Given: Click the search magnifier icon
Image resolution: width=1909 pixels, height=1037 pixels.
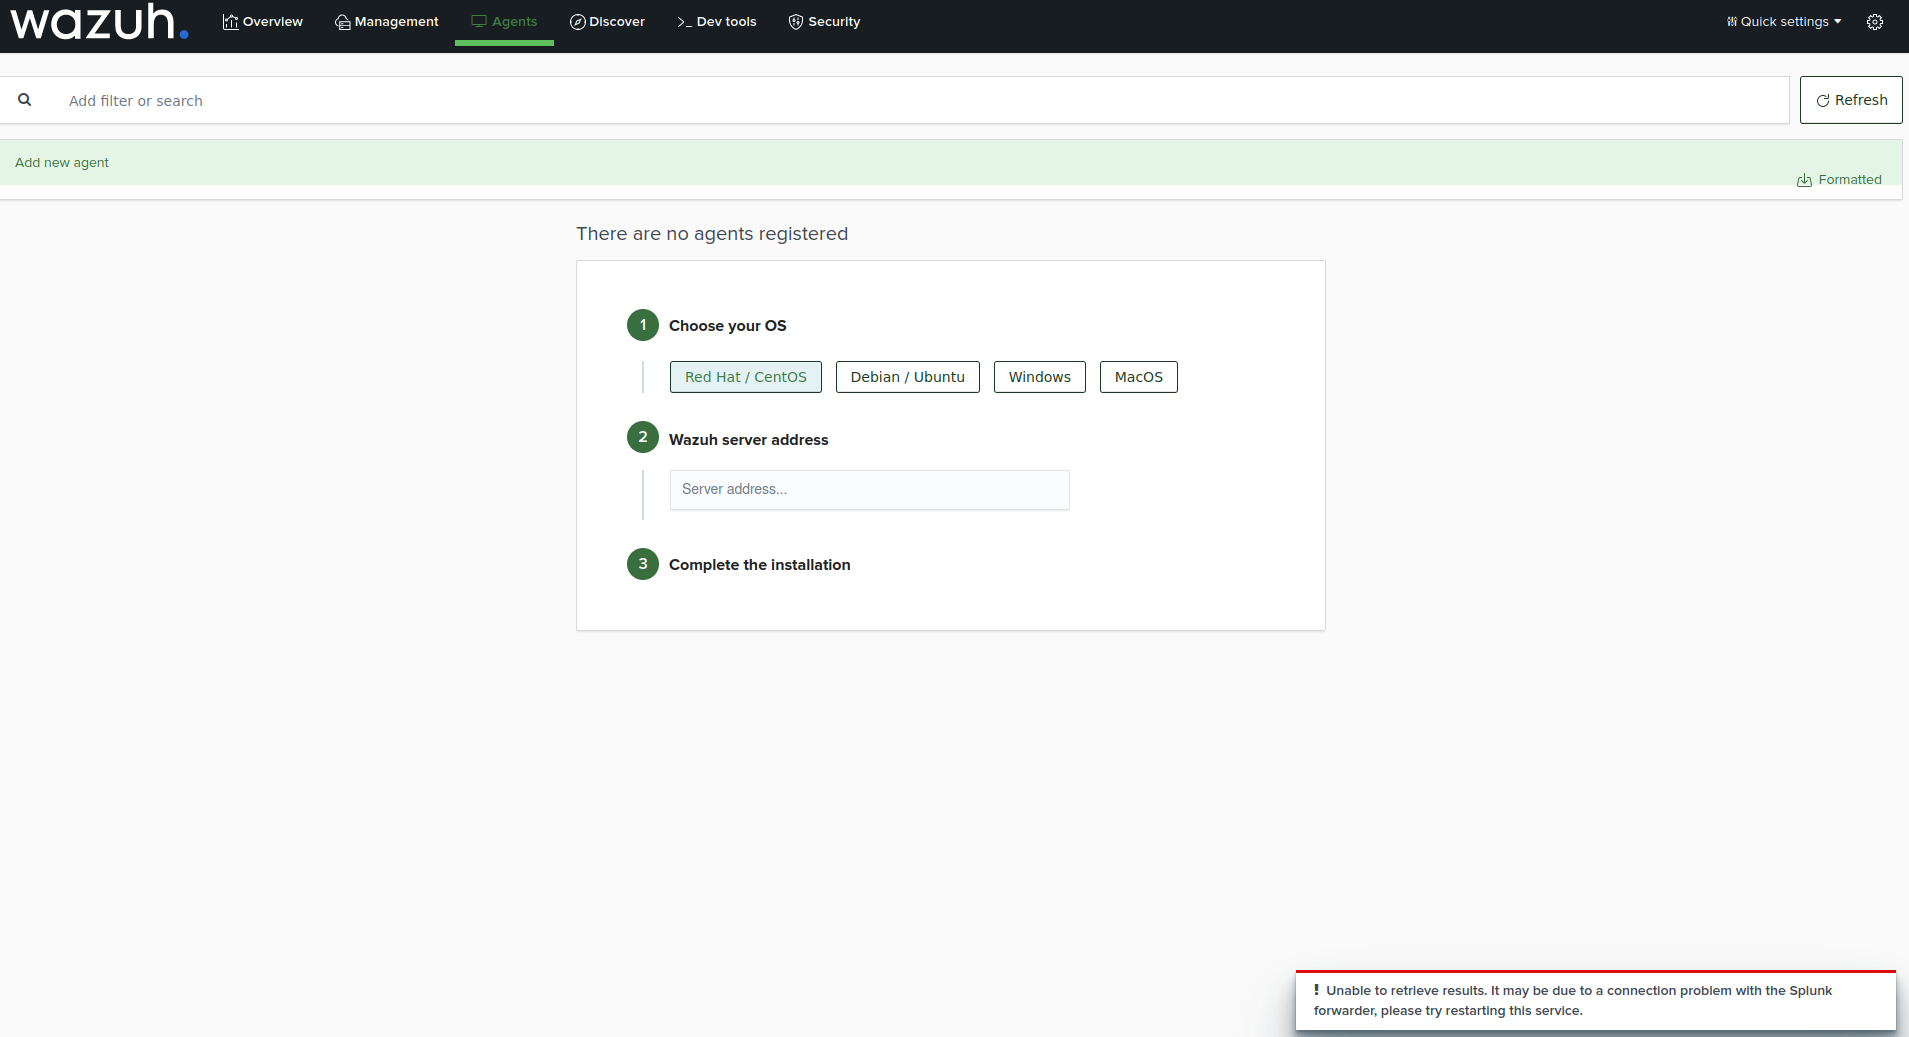Looking at the screenshot, I should click(25, 100).
